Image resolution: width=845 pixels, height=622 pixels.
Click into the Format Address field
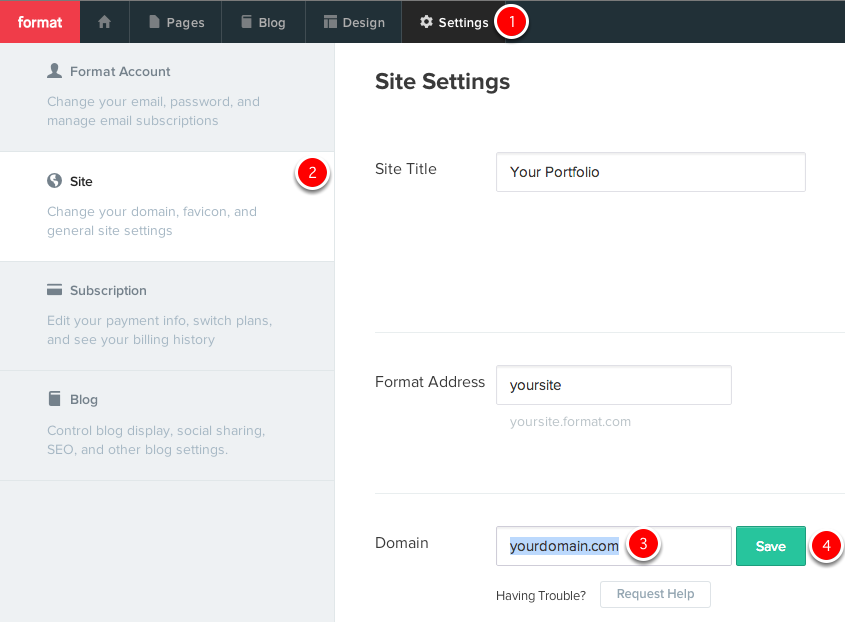(x=614, y=385)
